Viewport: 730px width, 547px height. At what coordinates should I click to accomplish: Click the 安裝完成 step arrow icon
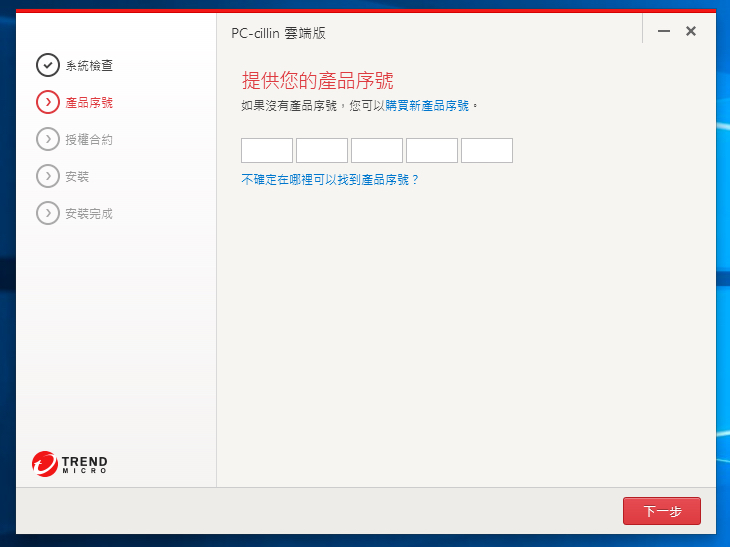pos(47,213)
